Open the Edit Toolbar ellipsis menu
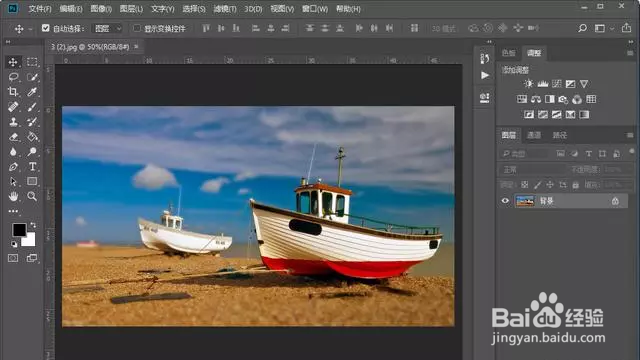The width and height of the screenshot is (640, 360). click(x=13, y=211)
